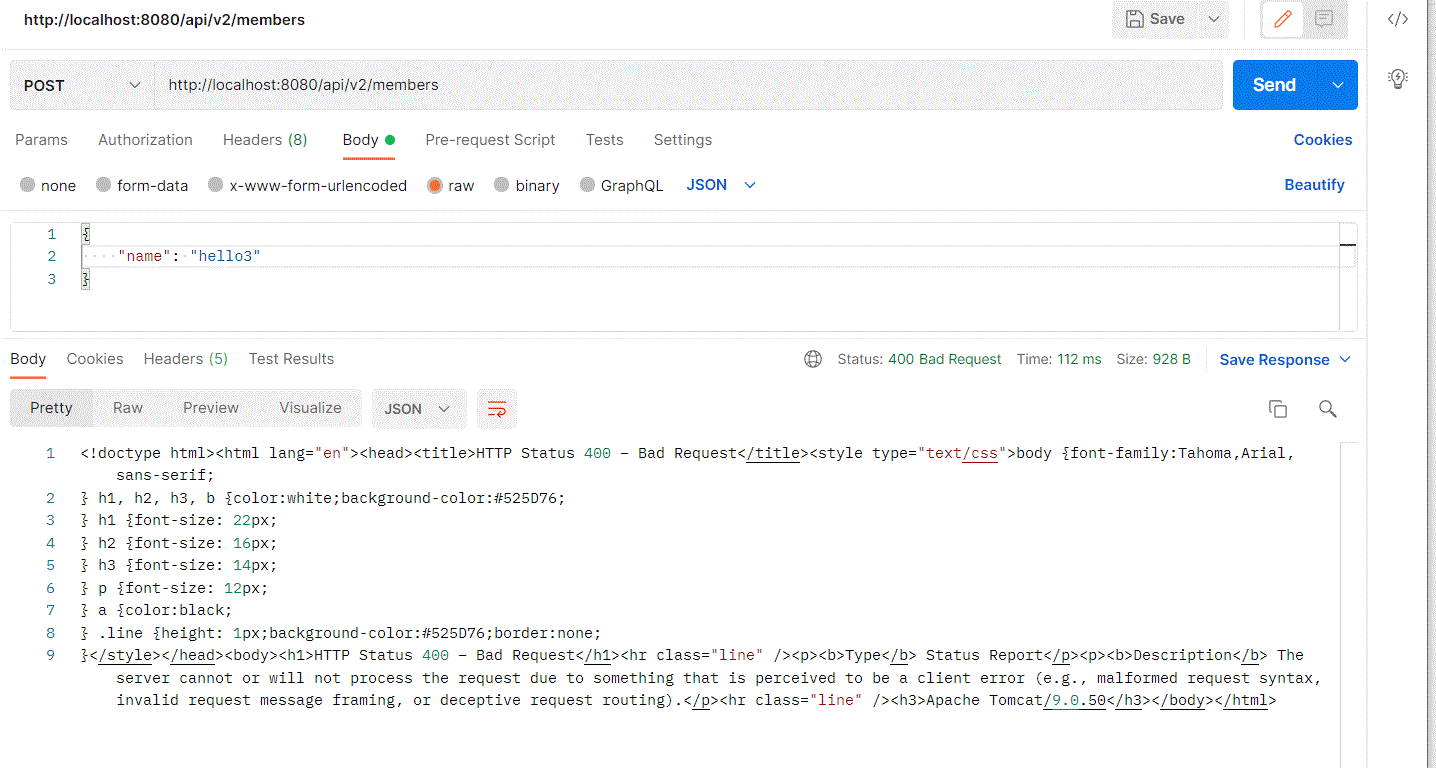Screen dimensions: 1436x768
Task: Switch response view to Raw
Action: click(128, 408)
